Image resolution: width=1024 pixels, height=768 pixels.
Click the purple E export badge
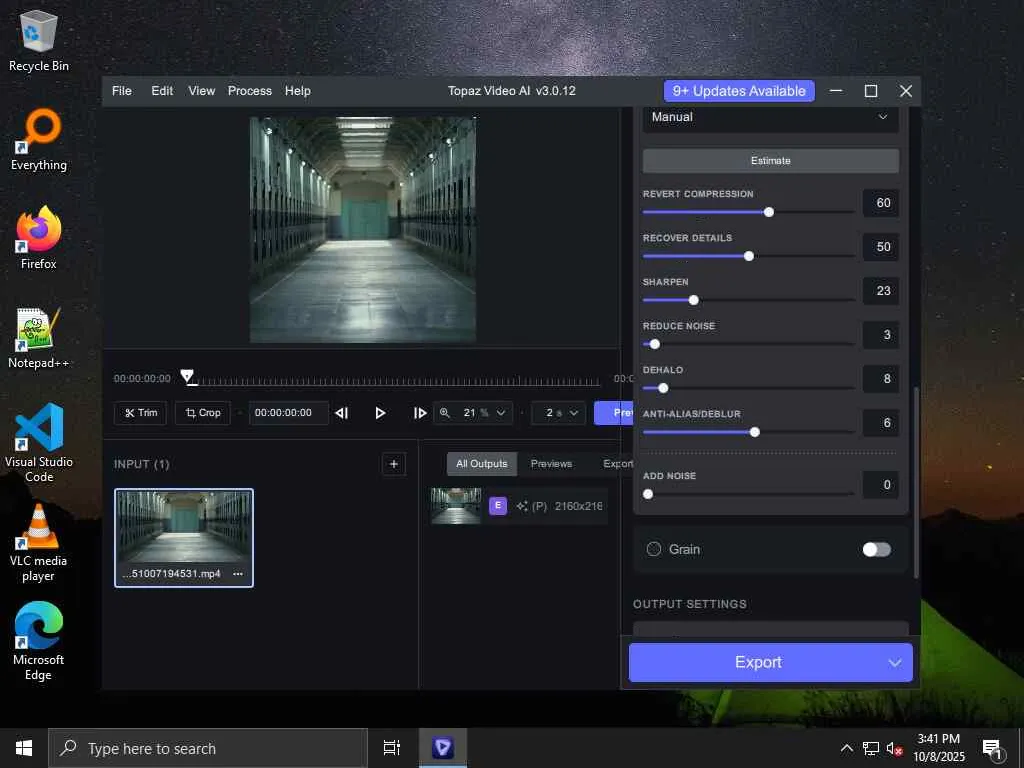click(498, 506)
